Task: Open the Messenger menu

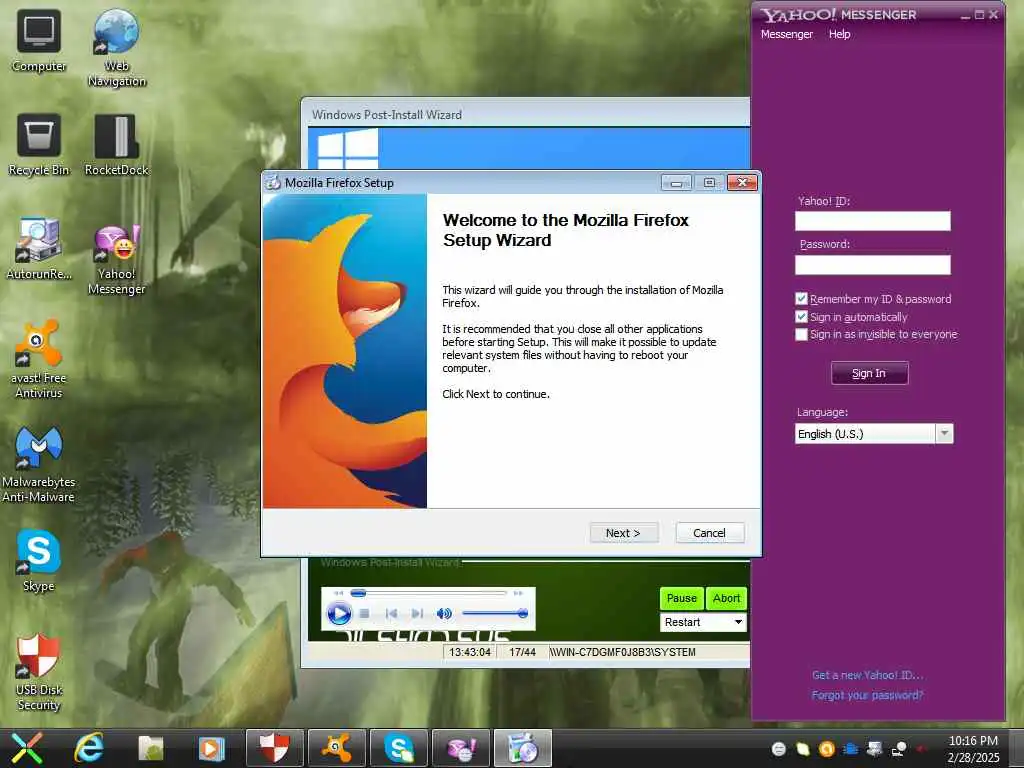Action: pyautogui.click(x=786, y=34)
